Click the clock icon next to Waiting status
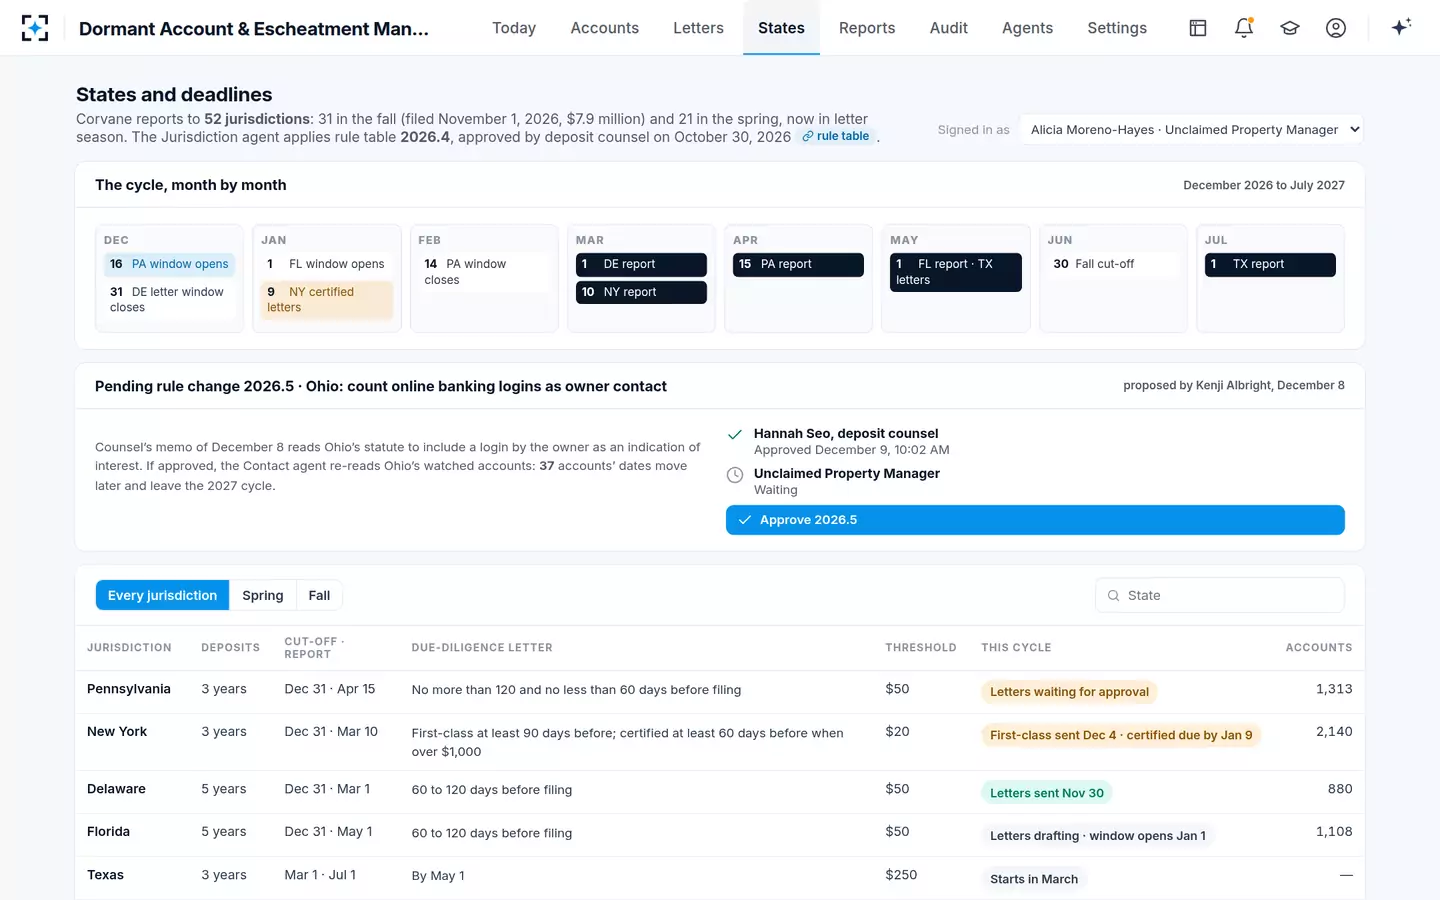This screenshot has width=1440, height=900. click(735, 475)
